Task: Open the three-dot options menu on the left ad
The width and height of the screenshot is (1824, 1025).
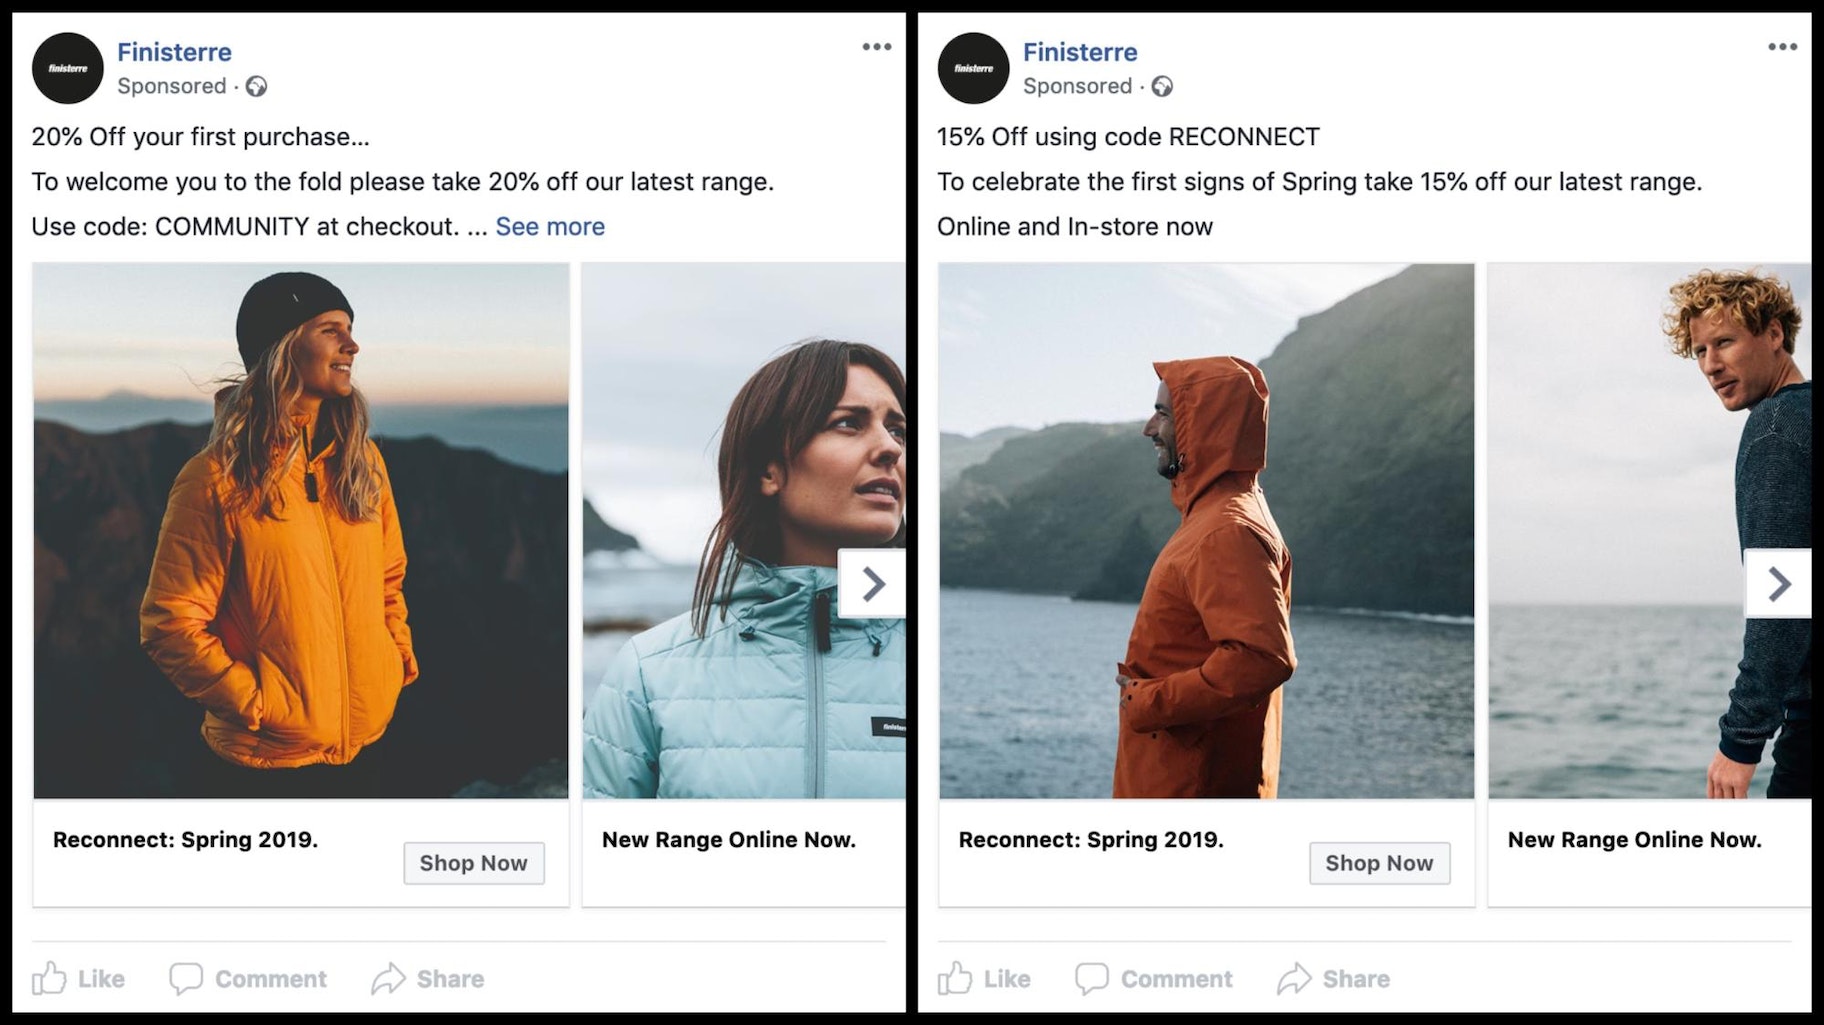Action: pos(875,46)
